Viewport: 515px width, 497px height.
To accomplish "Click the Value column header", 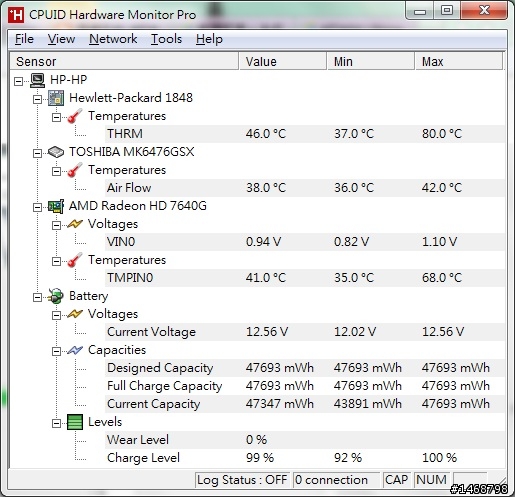I will [283, 61].
